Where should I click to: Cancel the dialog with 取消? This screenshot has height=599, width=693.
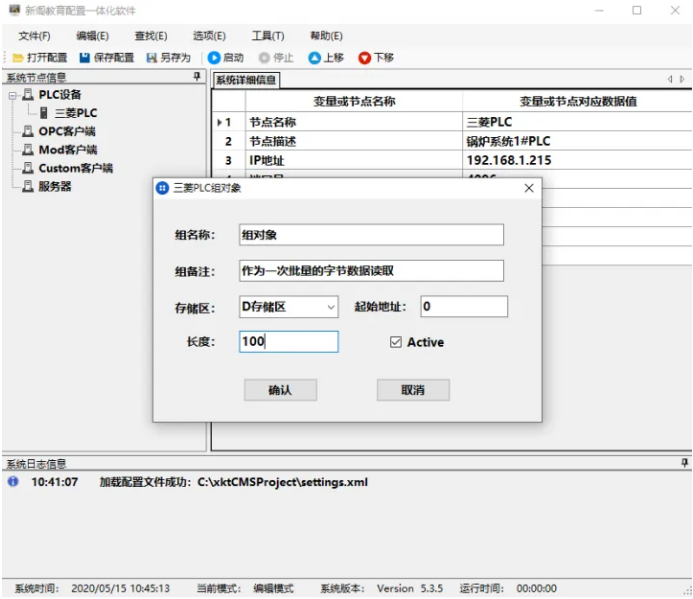pos(413,390)
